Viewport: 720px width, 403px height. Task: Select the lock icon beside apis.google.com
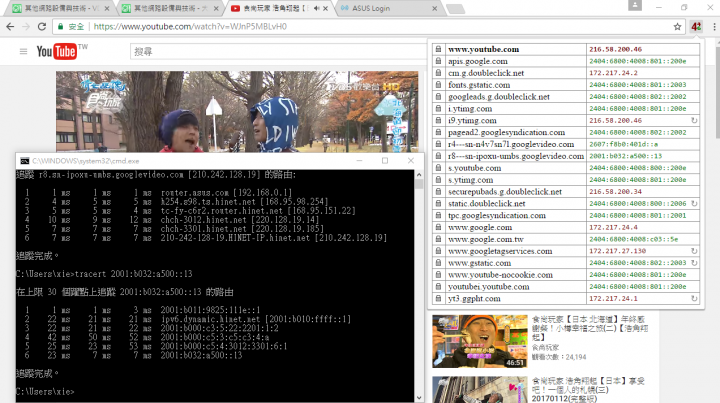(x=439, y=61)
